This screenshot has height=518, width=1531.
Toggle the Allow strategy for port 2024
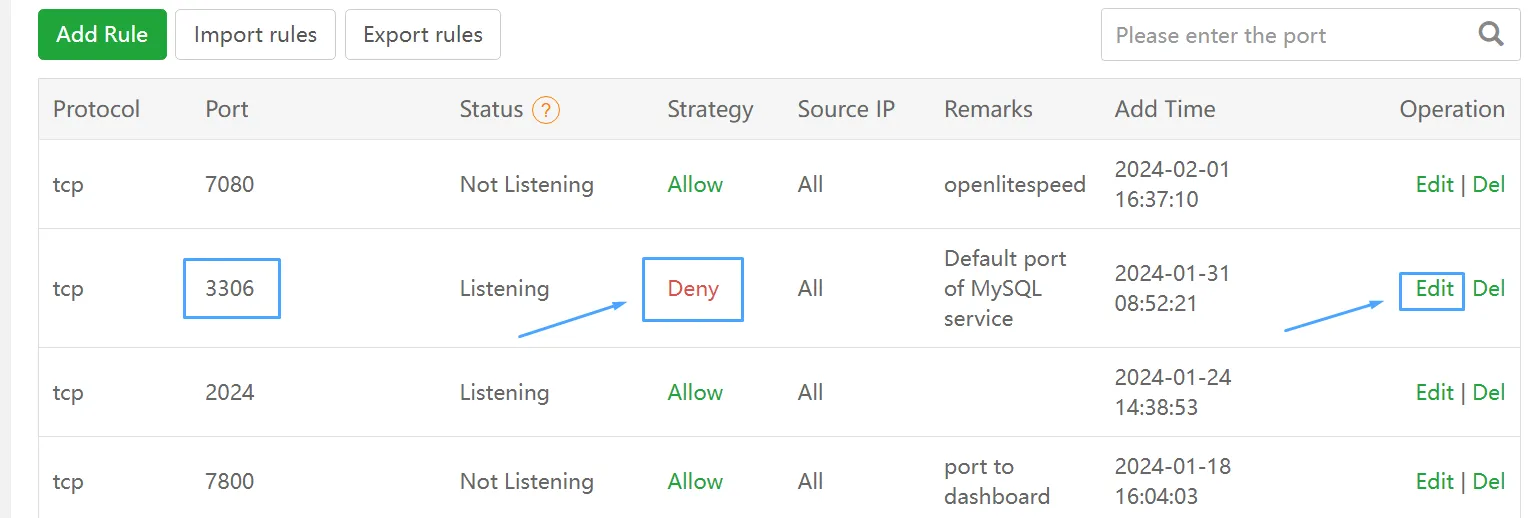[695, 392]
